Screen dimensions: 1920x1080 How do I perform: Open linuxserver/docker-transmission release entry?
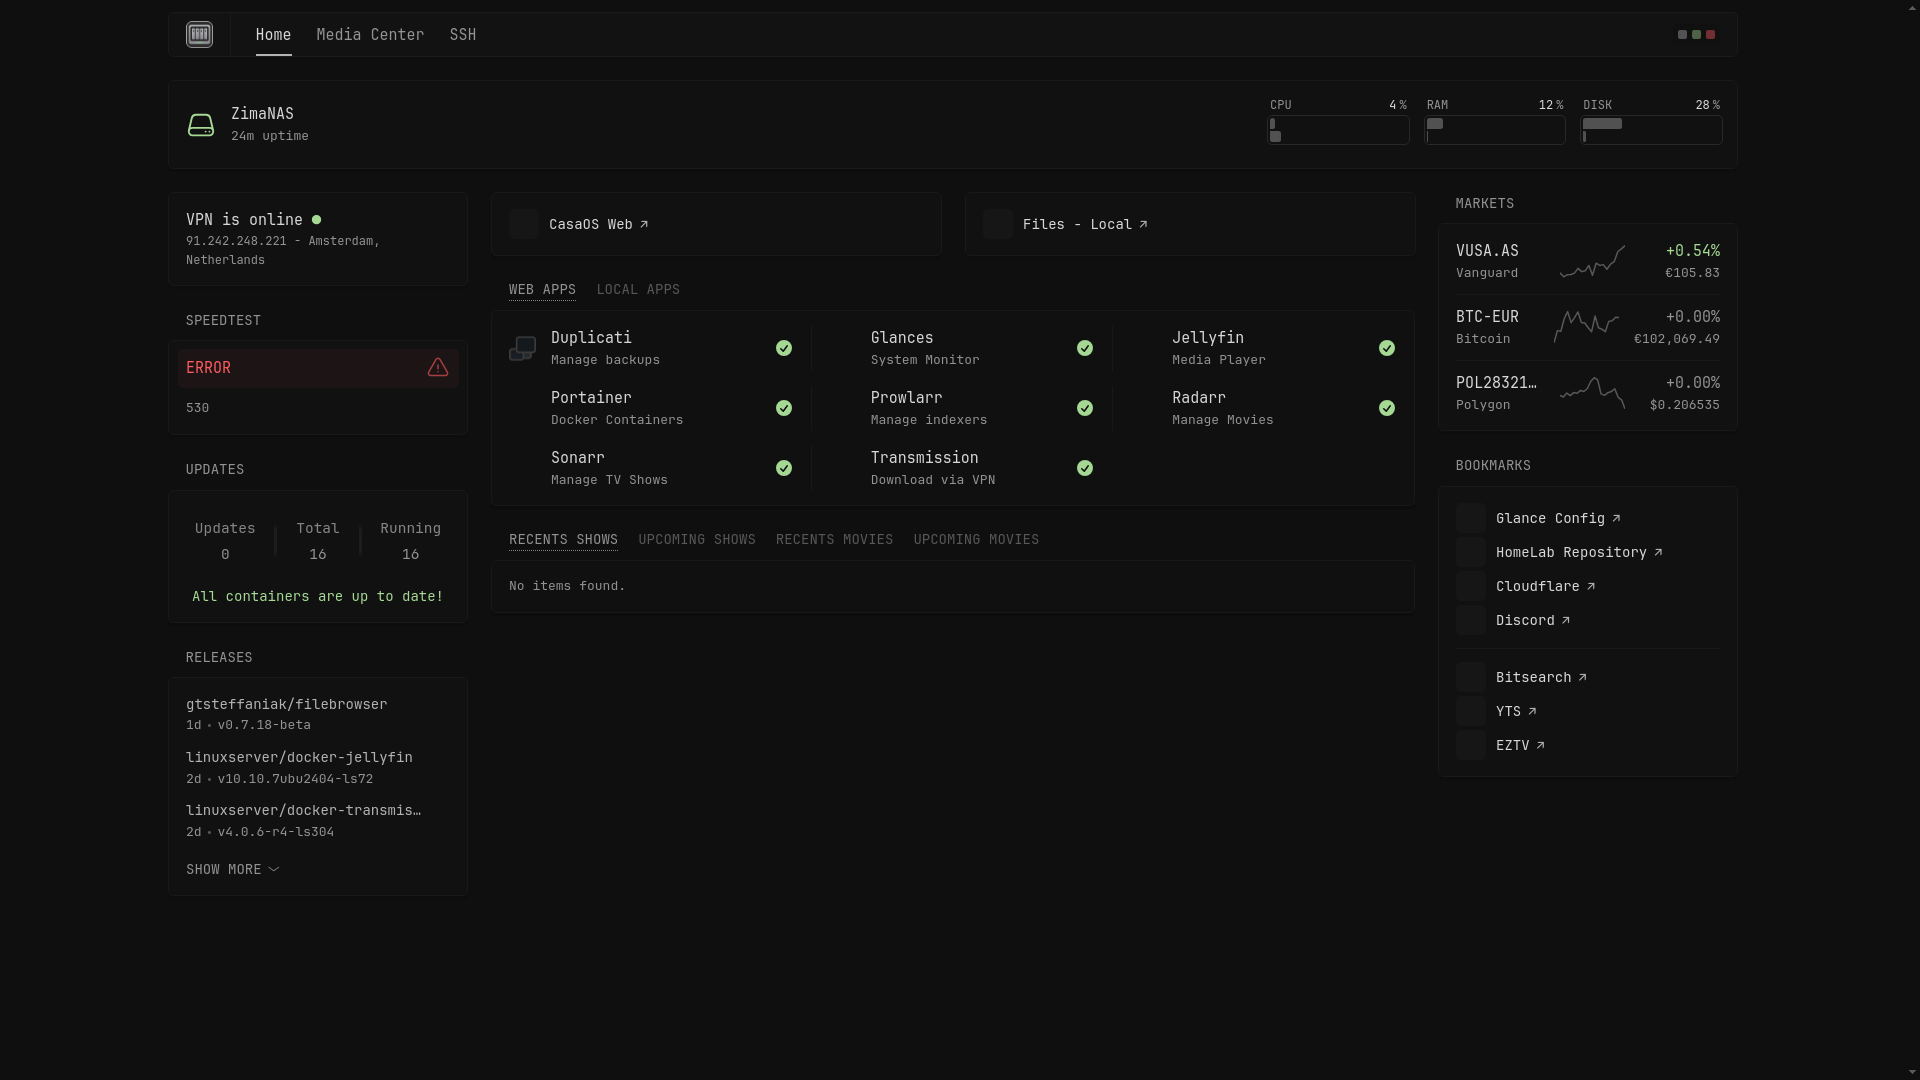pyautogui.click(x=303, y=810)
